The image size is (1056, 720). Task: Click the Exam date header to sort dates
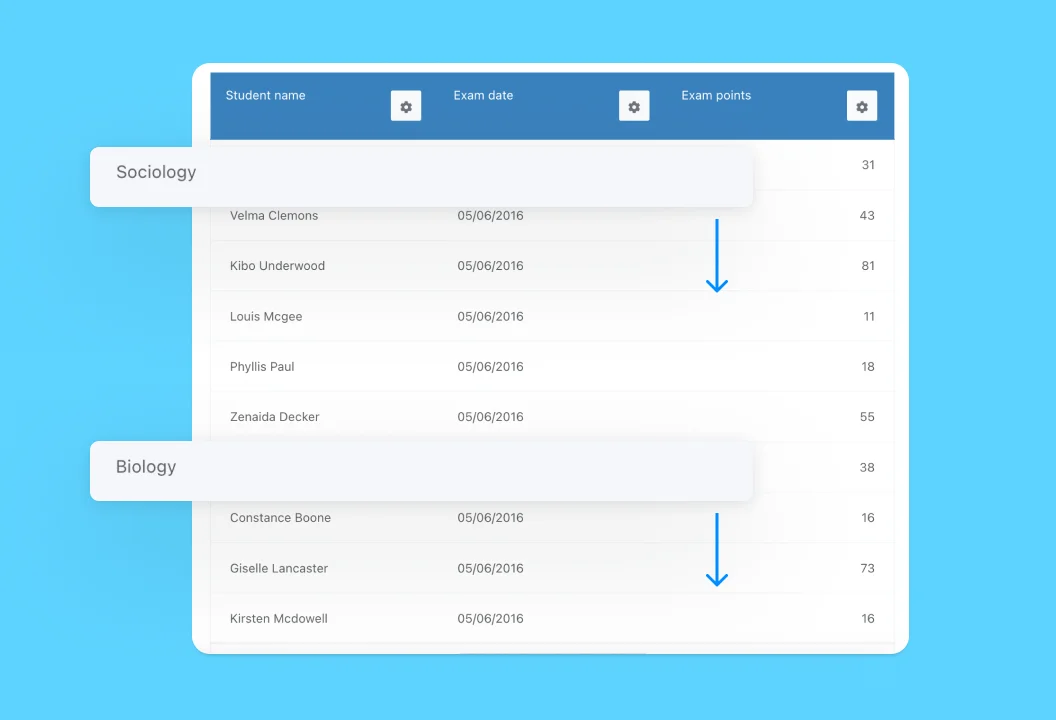(x=483, y=95)
